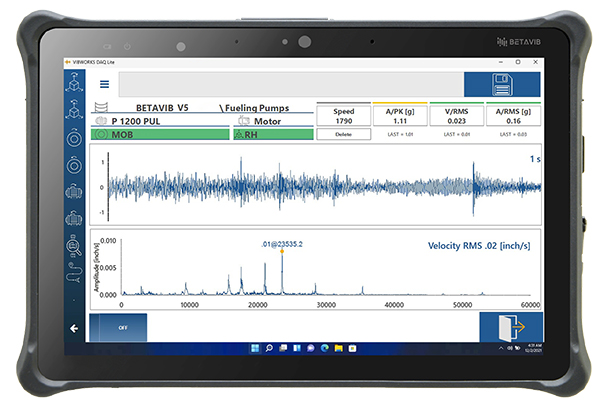This screenshot has height=405, width=600.
Task: Click LAST = 1.01 value text
Action: 400,134
